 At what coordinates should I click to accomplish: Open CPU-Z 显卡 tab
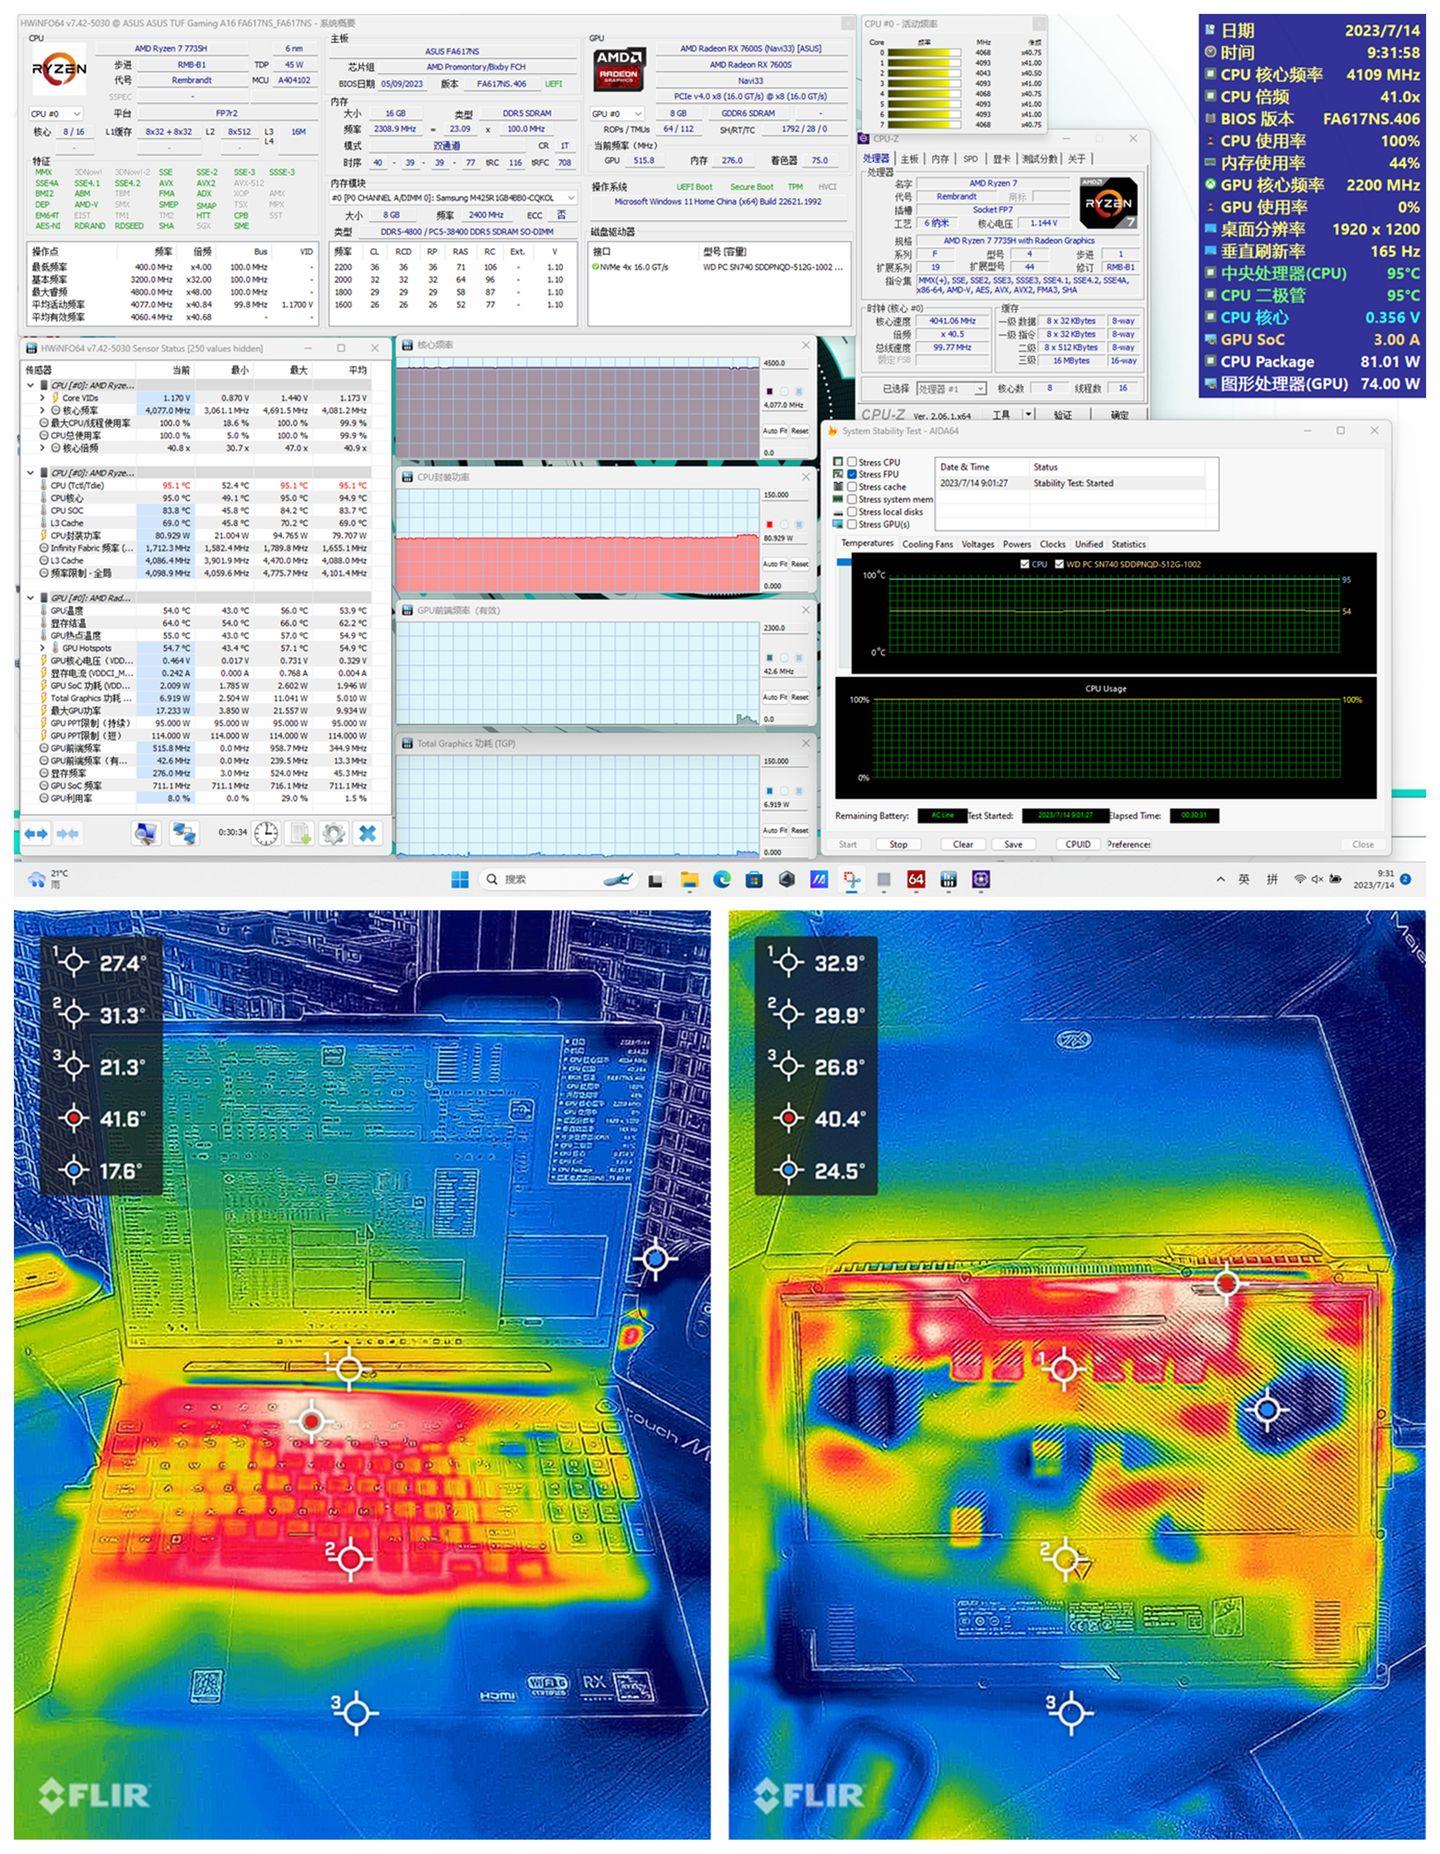click(x=1001, y=159)
